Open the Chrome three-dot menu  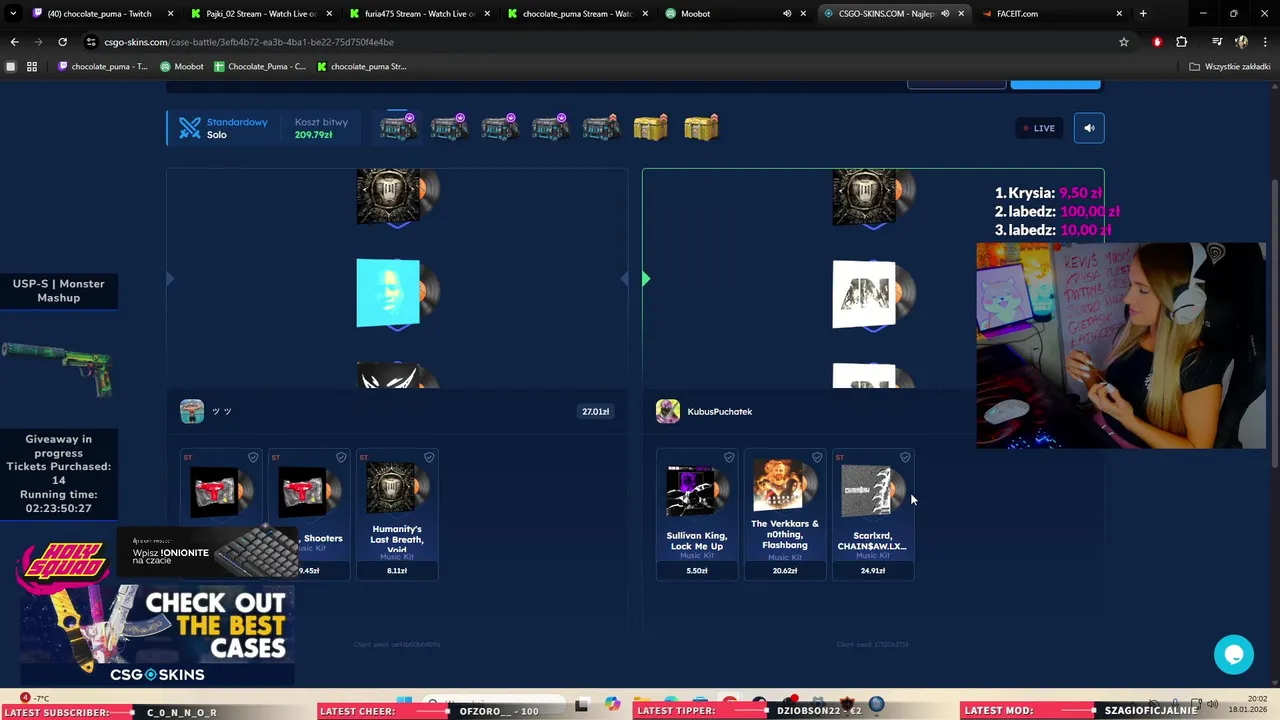1266,42
